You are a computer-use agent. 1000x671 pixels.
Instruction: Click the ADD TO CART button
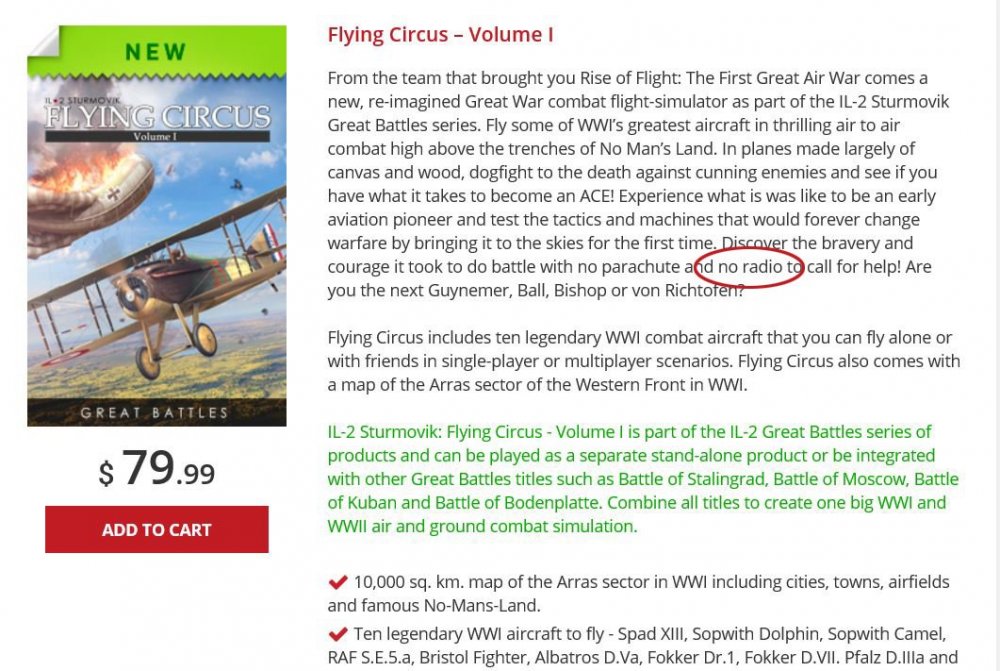(x=156, y=529)
